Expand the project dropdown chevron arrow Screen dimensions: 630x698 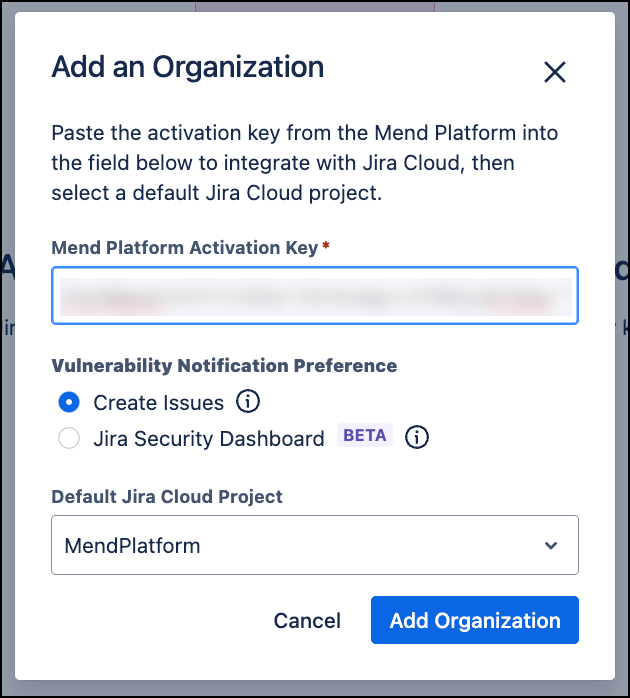pos(550,545)
